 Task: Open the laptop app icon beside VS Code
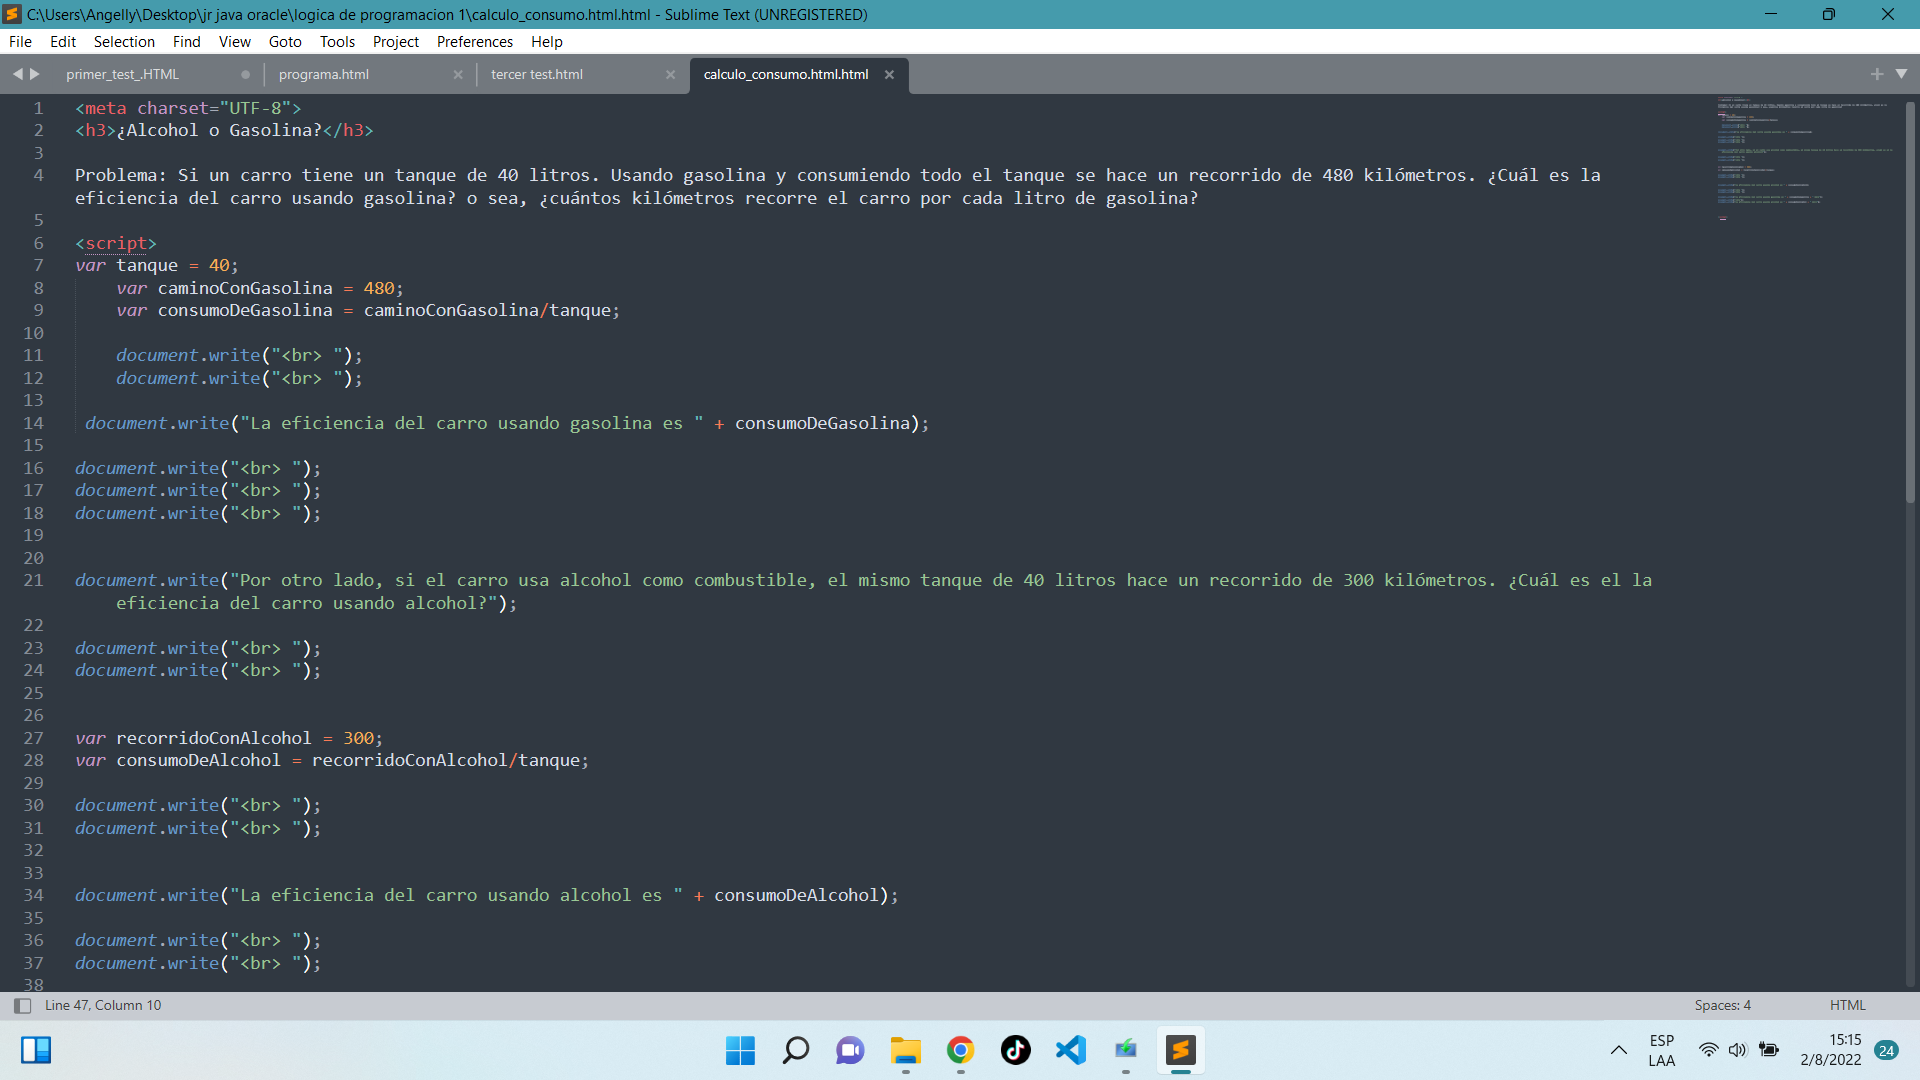tap(1126, 1050)
